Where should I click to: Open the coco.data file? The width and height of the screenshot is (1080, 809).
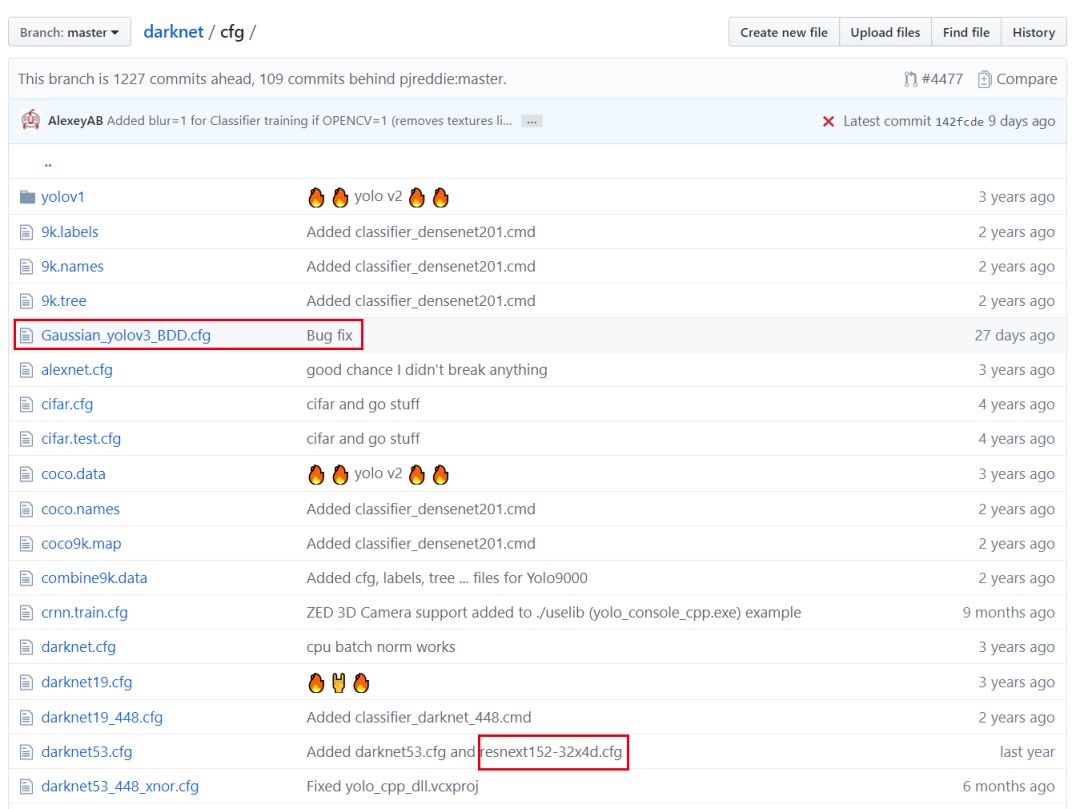73,474
